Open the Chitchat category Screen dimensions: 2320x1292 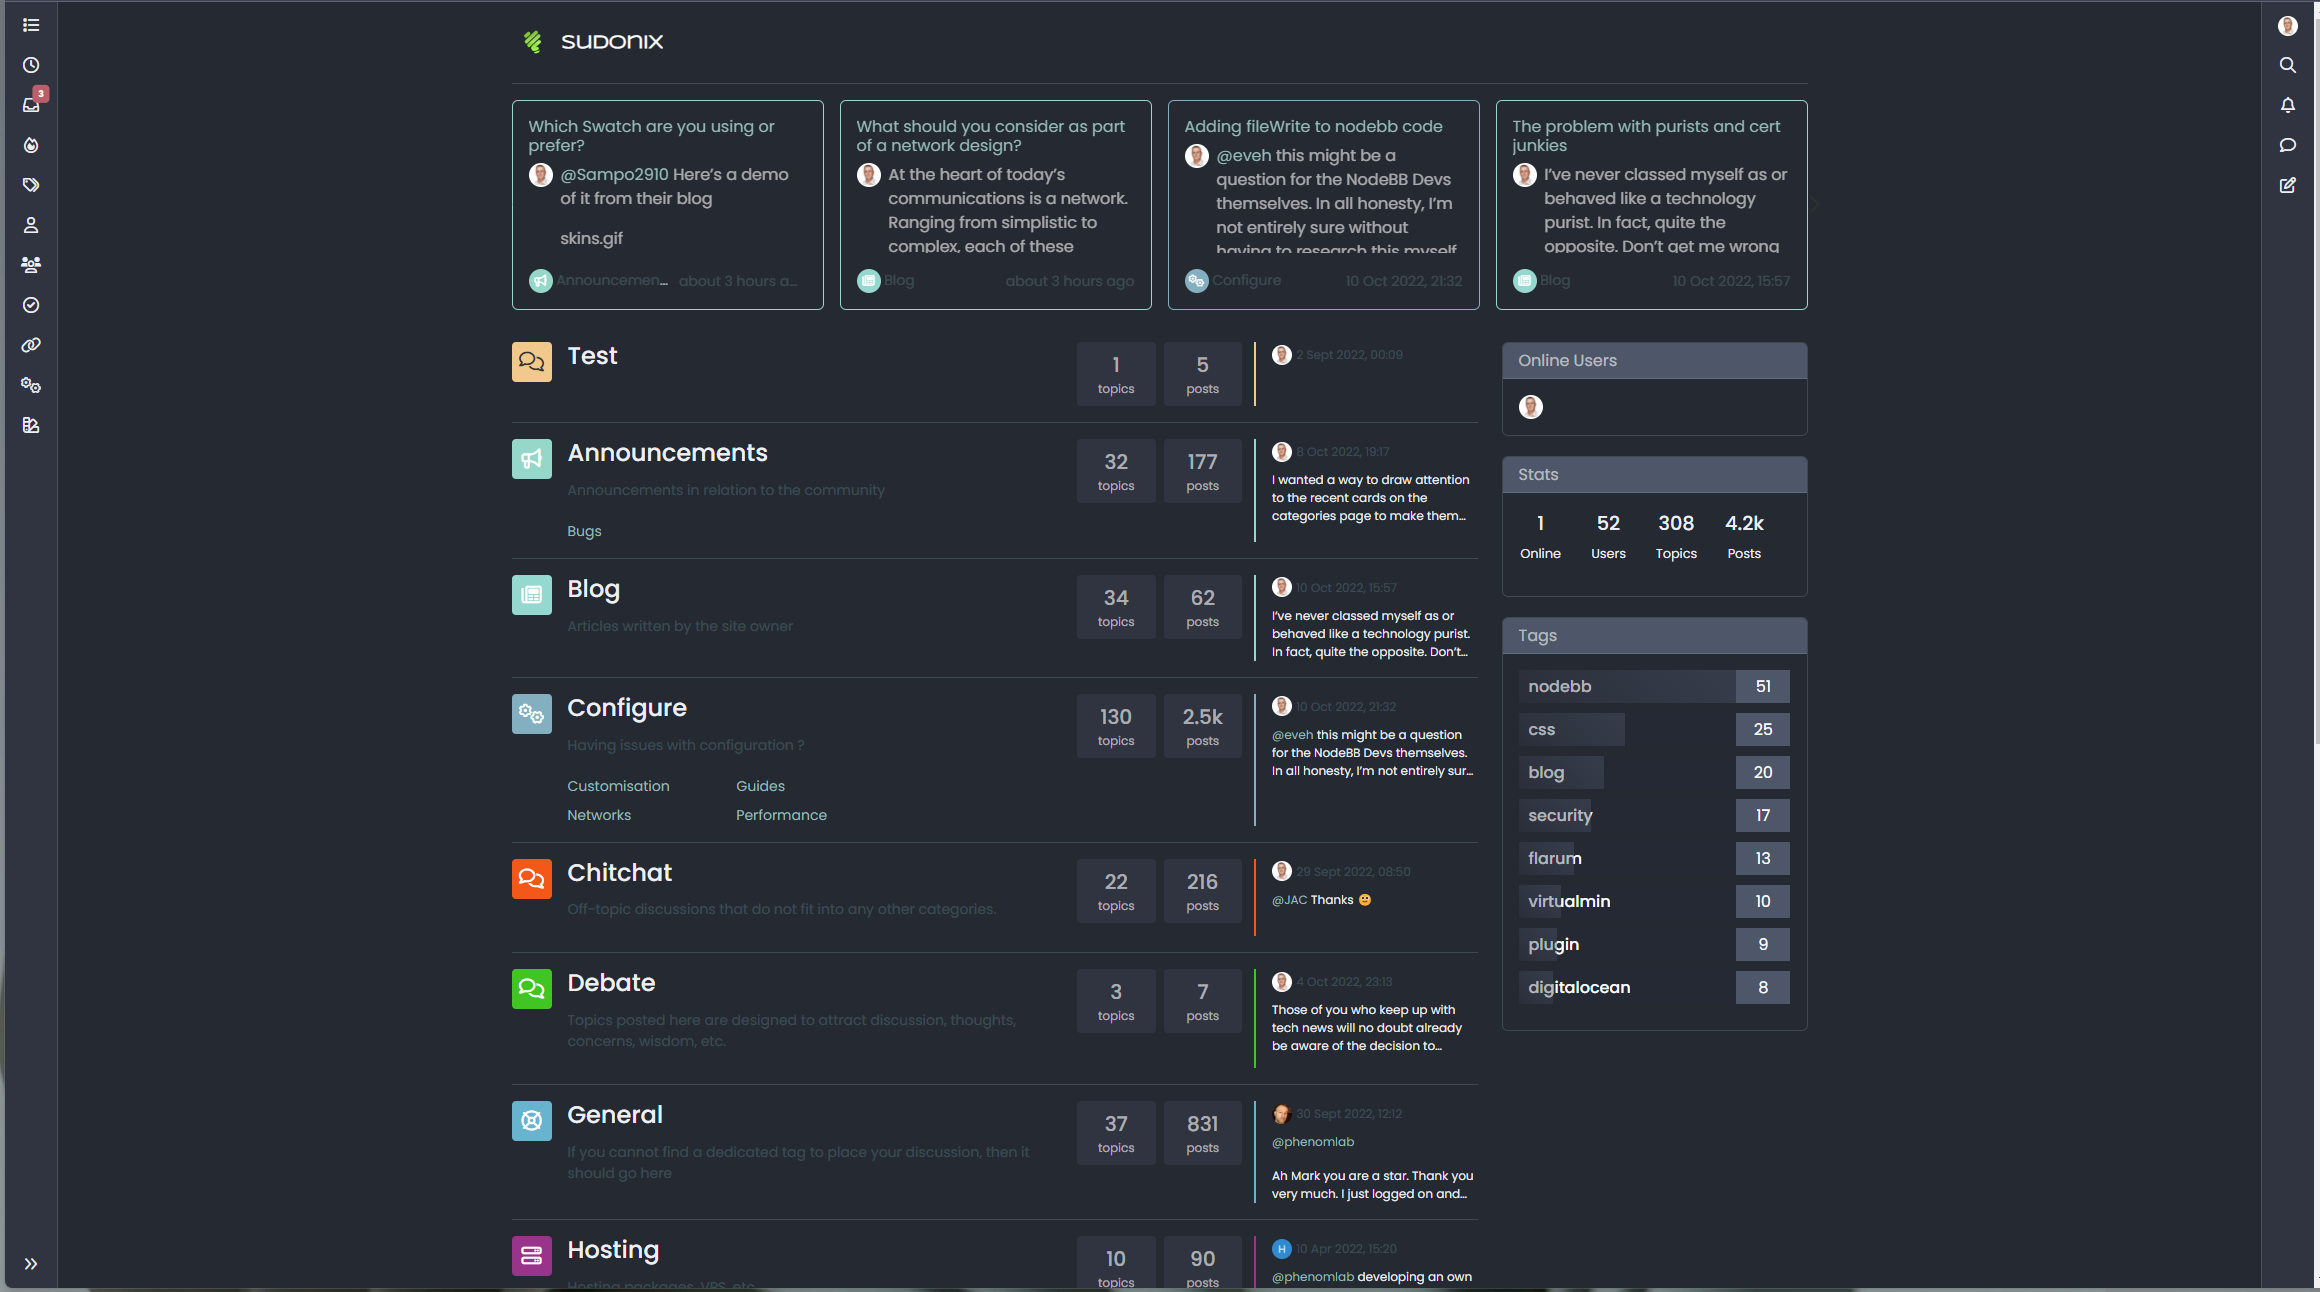(x=619, y=872)
